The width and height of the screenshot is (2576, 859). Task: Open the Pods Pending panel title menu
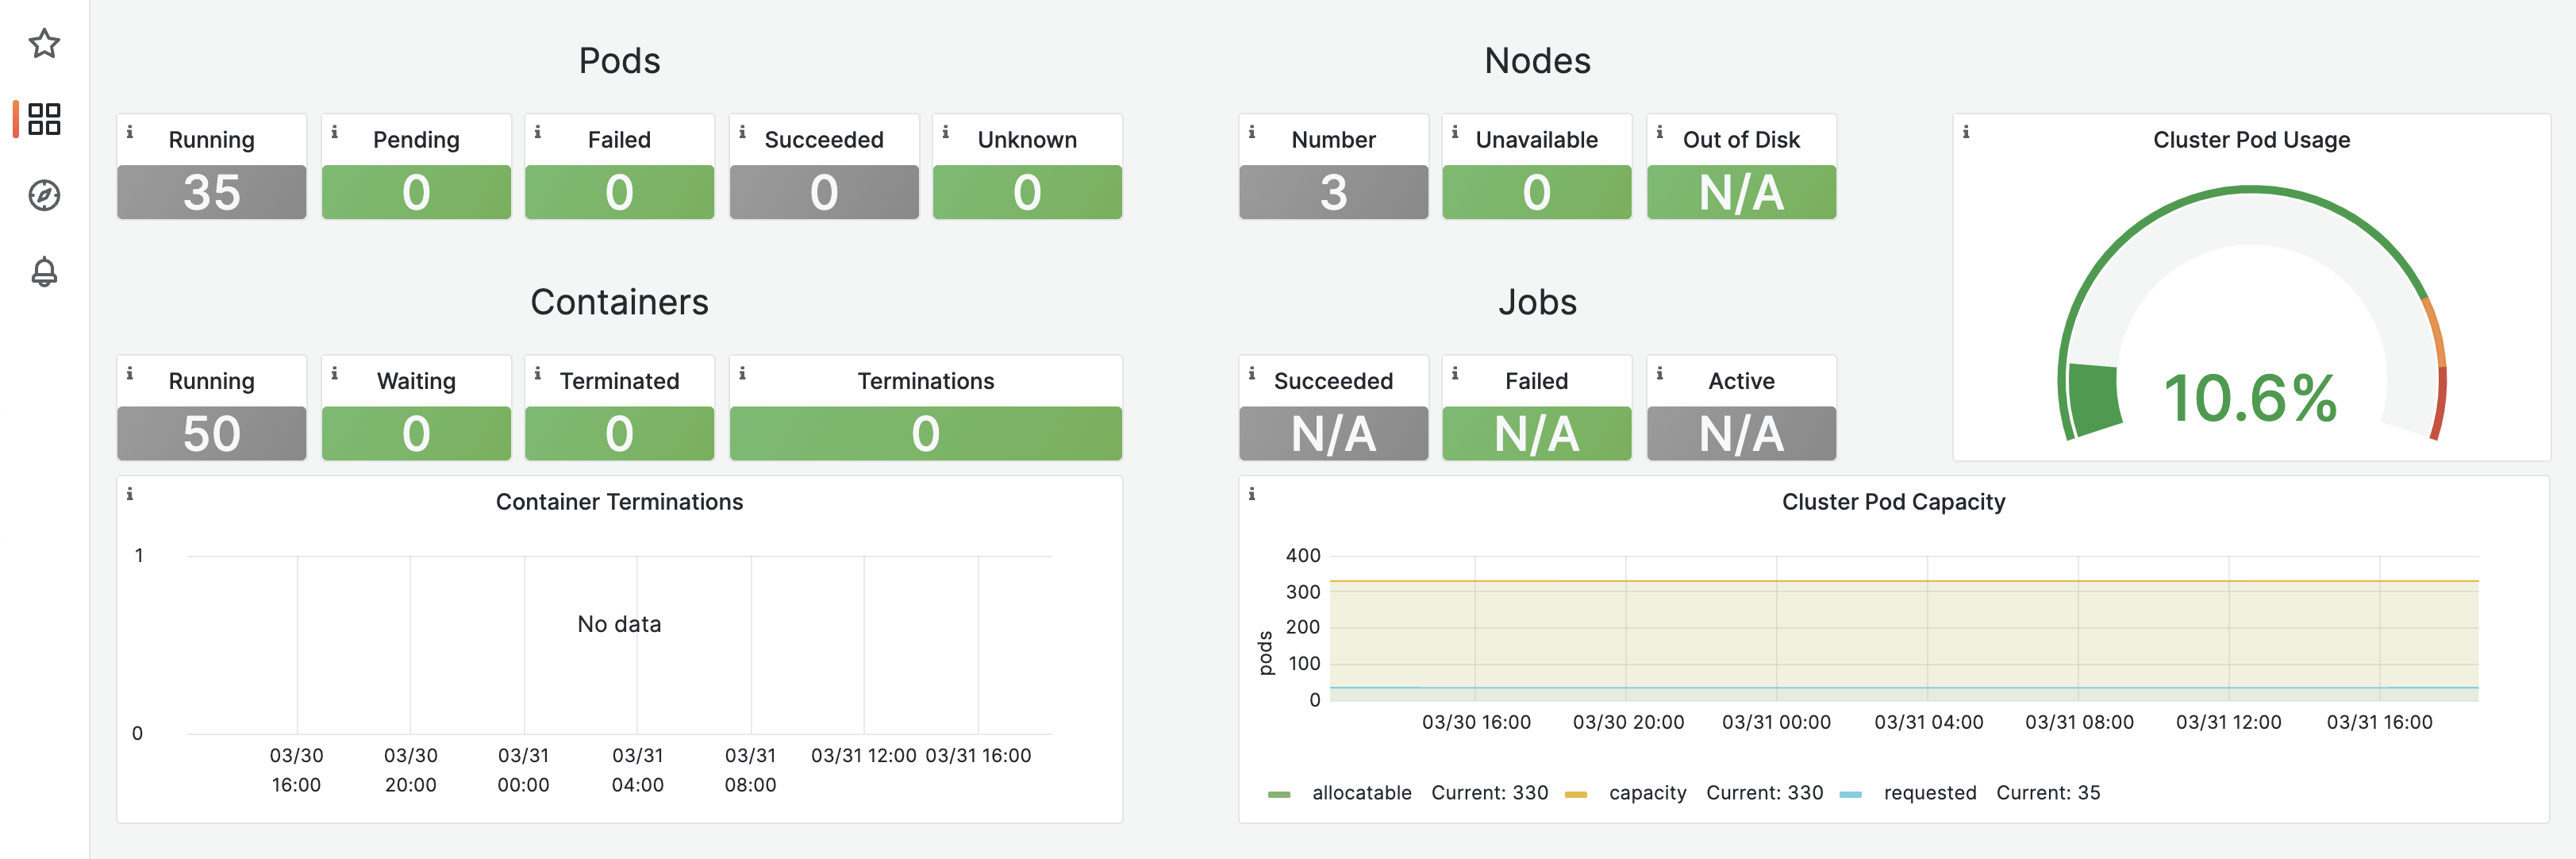point(416,140)
